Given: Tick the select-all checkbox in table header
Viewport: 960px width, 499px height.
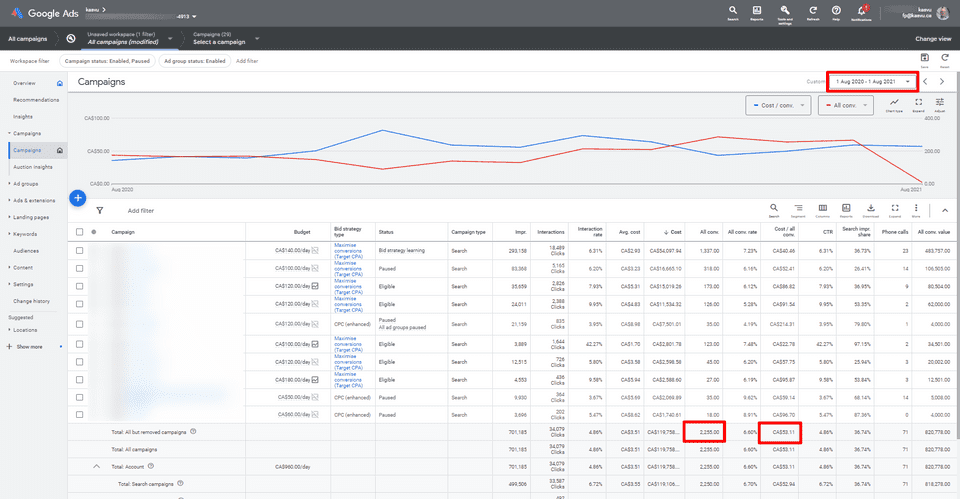Looking at the screenshot, I should [x=80, y=232].
